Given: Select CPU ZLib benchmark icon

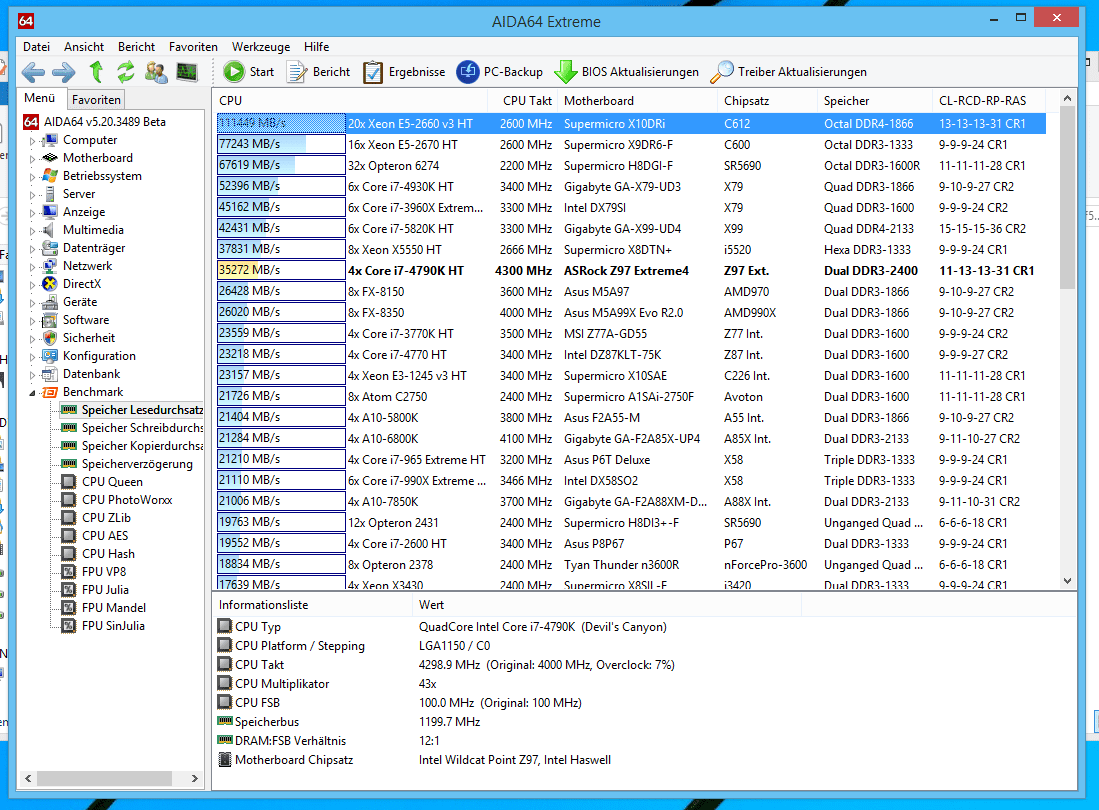Looking at the screenshot, I should [69, 518].
